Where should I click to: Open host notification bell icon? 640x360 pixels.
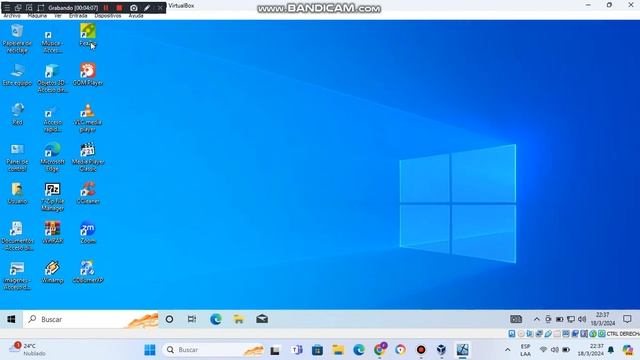[x=611, y=350]
